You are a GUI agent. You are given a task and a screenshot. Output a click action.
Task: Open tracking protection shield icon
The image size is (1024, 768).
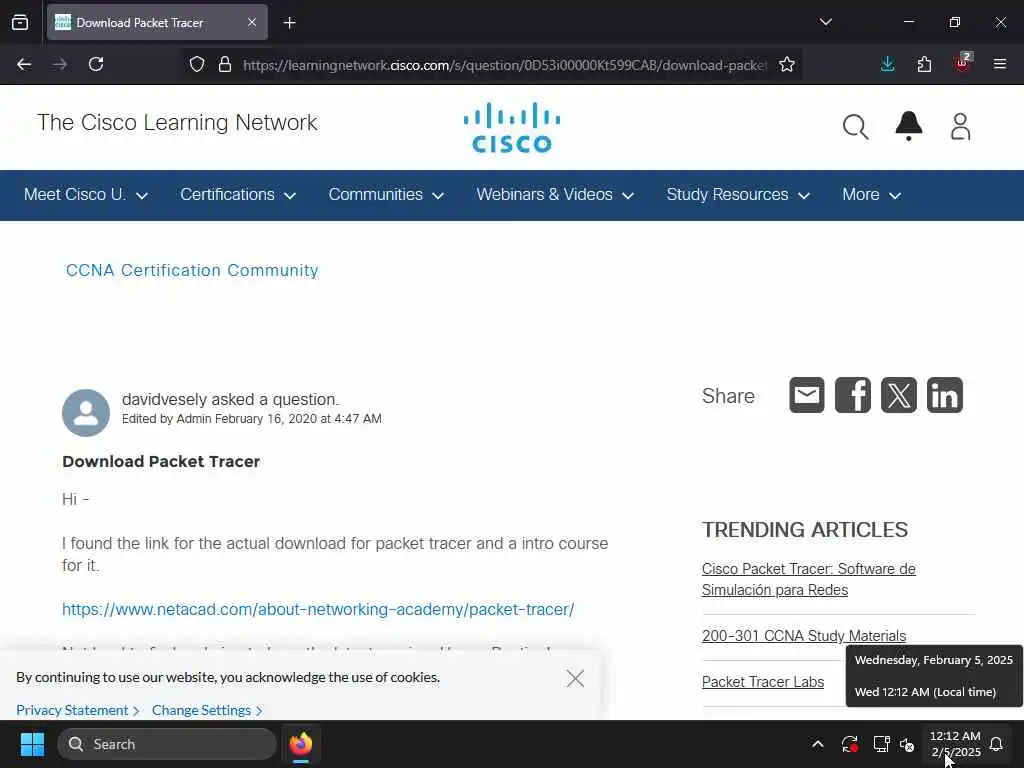197,65
